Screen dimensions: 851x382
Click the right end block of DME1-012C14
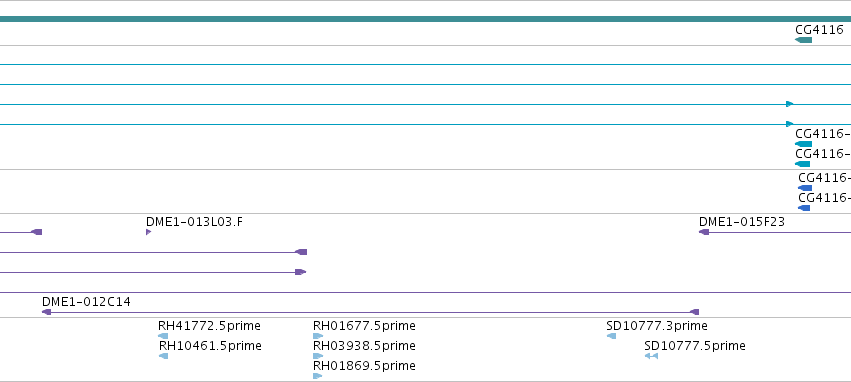coord(694,312)
